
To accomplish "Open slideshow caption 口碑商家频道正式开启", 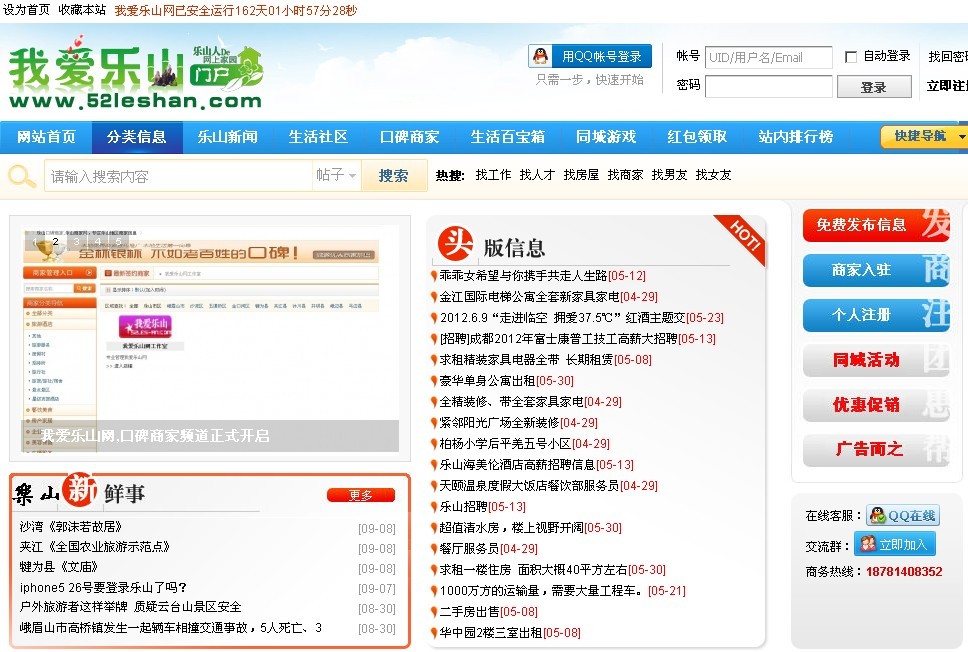I will click(x=155, y=436).
